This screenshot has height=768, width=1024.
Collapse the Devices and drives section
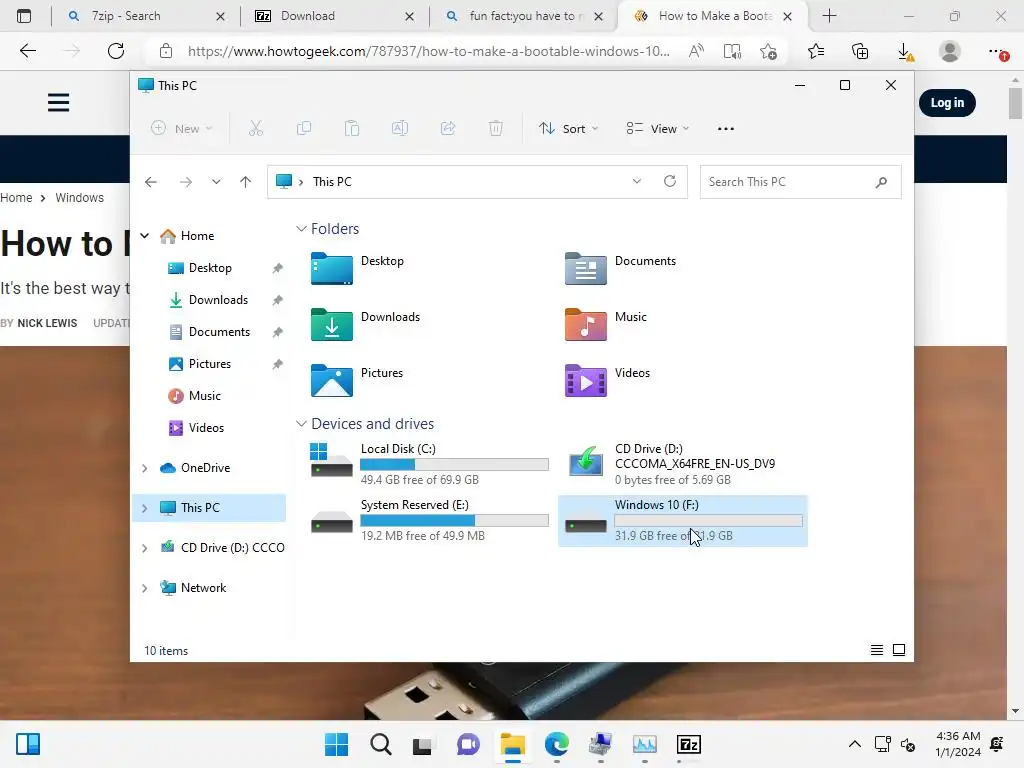[x=301, y=424]
